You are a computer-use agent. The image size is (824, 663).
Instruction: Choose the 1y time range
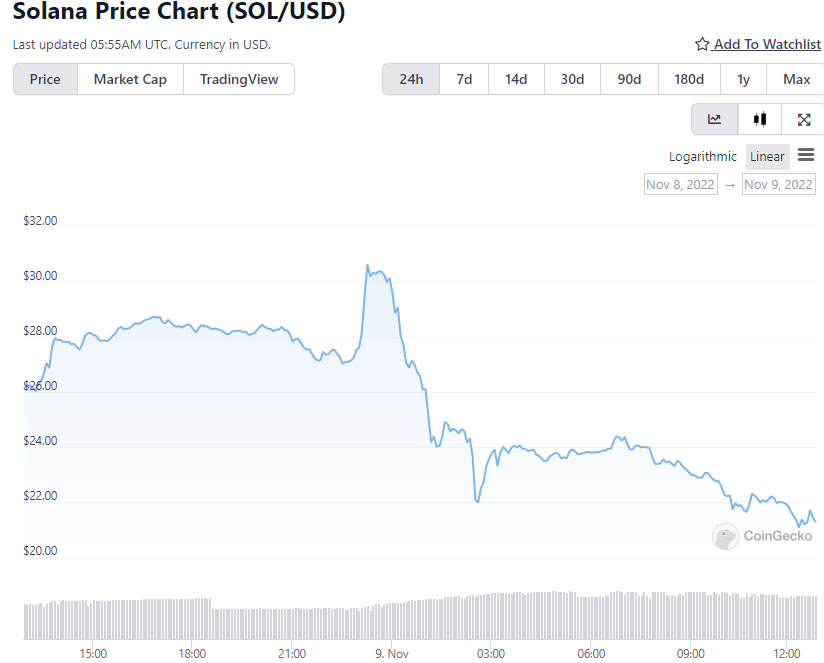(743, 79)
